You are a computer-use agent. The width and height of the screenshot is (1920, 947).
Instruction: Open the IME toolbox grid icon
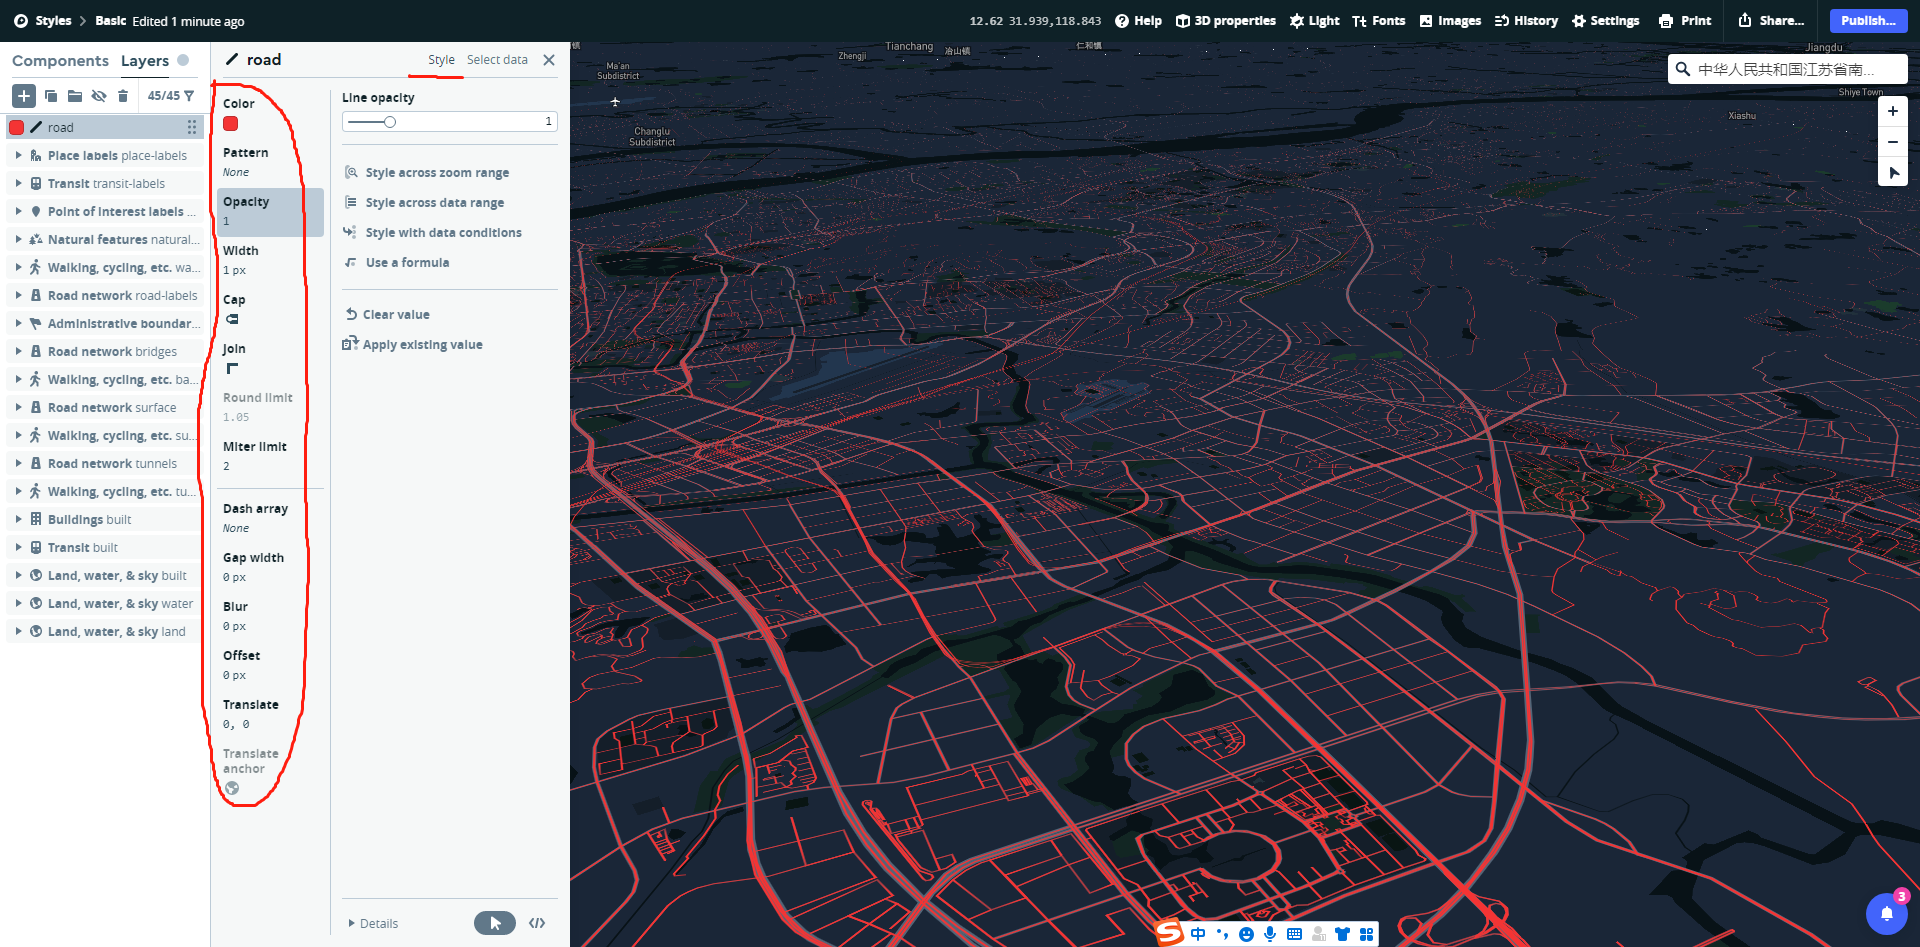point(1366,934)
